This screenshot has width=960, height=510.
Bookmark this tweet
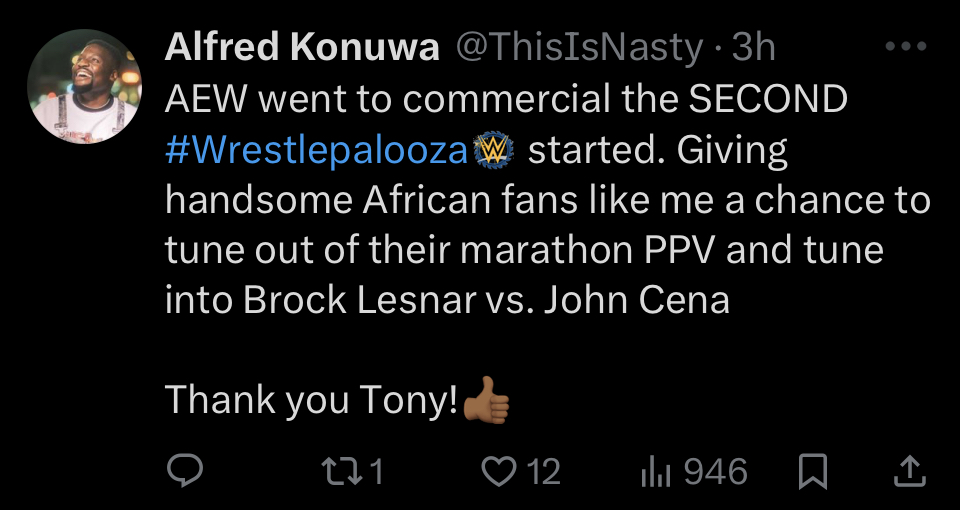[815, 471]
